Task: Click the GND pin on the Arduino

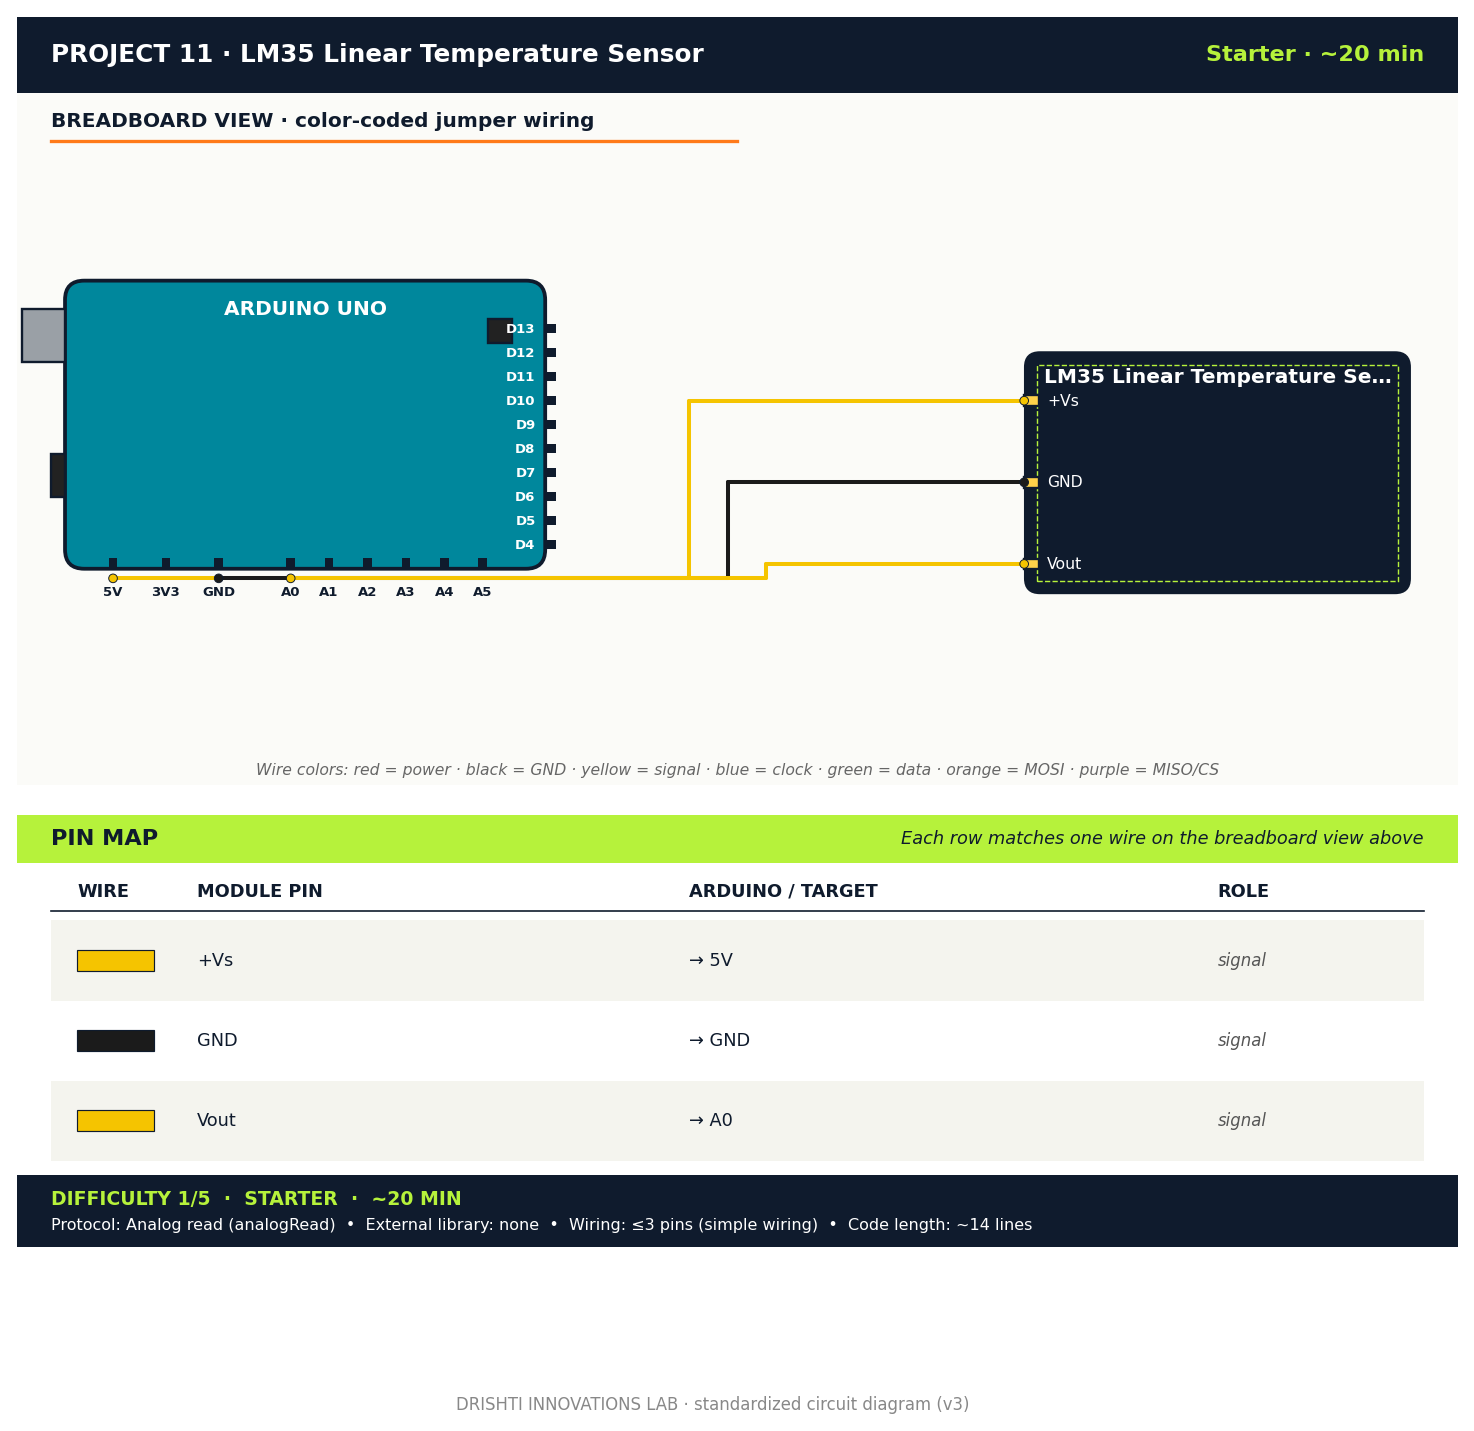Action: (x=218, y=578)
